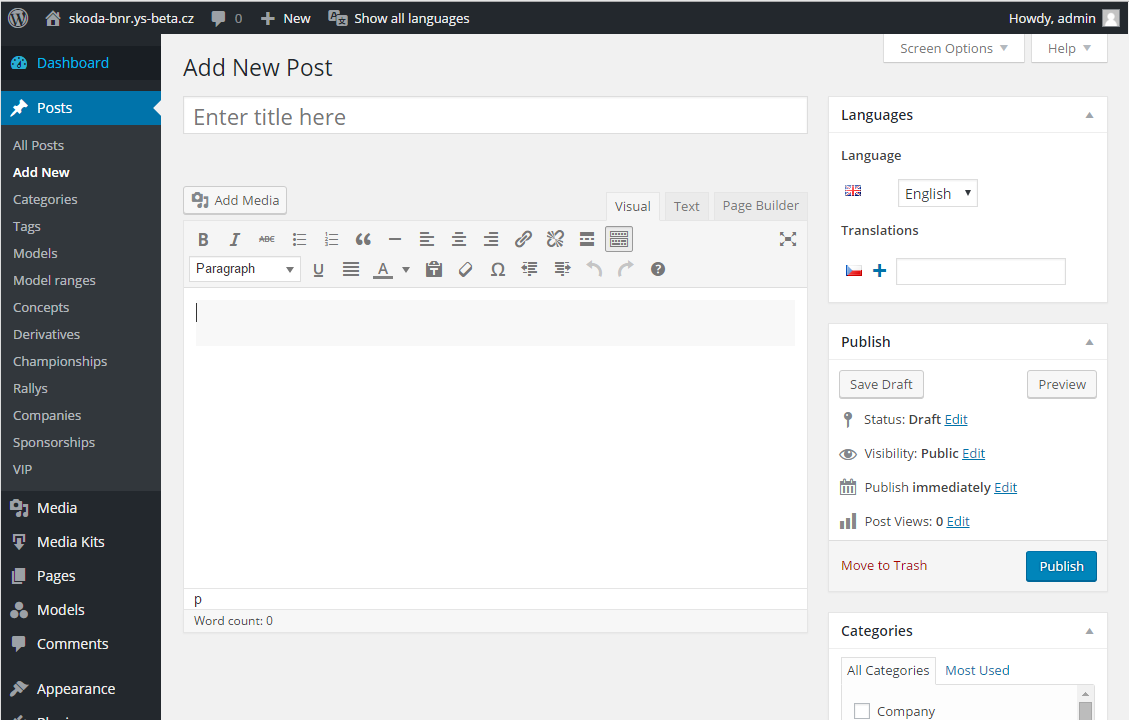This screenshot has height=720, width=1129.
Task: Switch to the Text editor tab
Action: point(686,207)
